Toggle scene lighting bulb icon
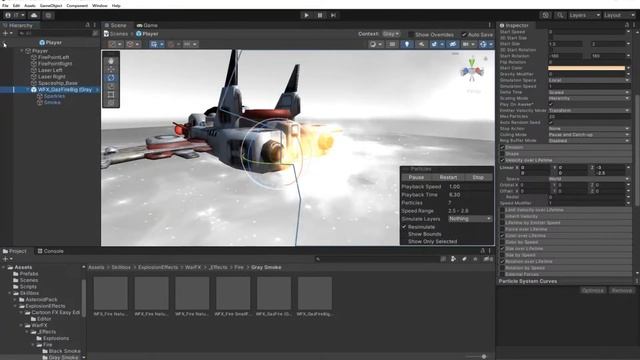The height and width of the screenshot is (360, 640). pyautogui.click(x=407, y=44)
